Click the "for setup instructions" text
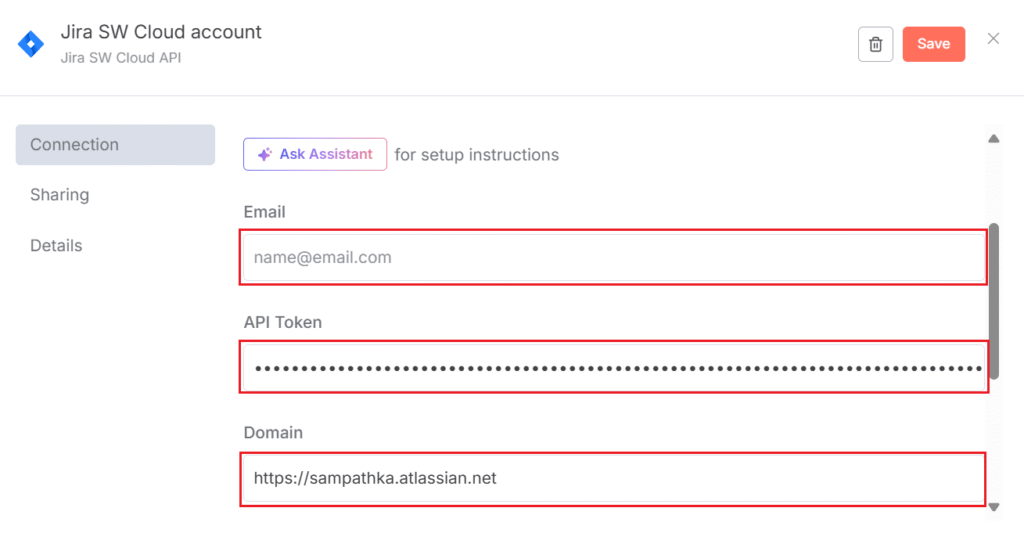The width and height of the screenshot is (1024, 533). click(x=477, y=155)
